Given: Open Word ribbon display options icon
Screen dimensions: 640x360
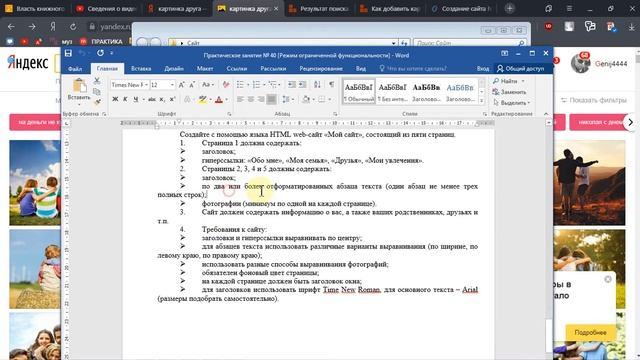Looking at the screenshot, I should click(504, 53).
